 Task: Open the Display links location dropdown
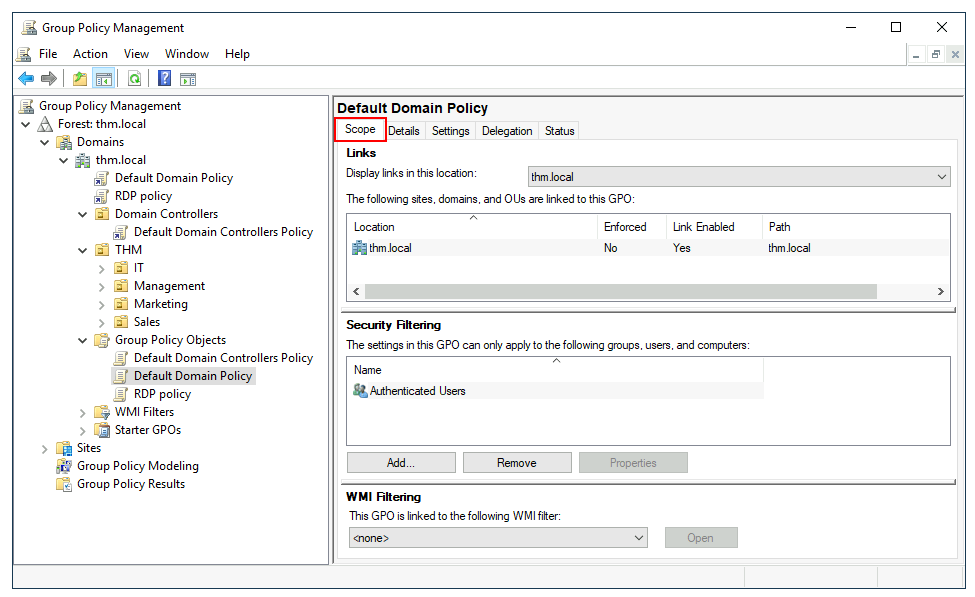(x=739, y=177)
